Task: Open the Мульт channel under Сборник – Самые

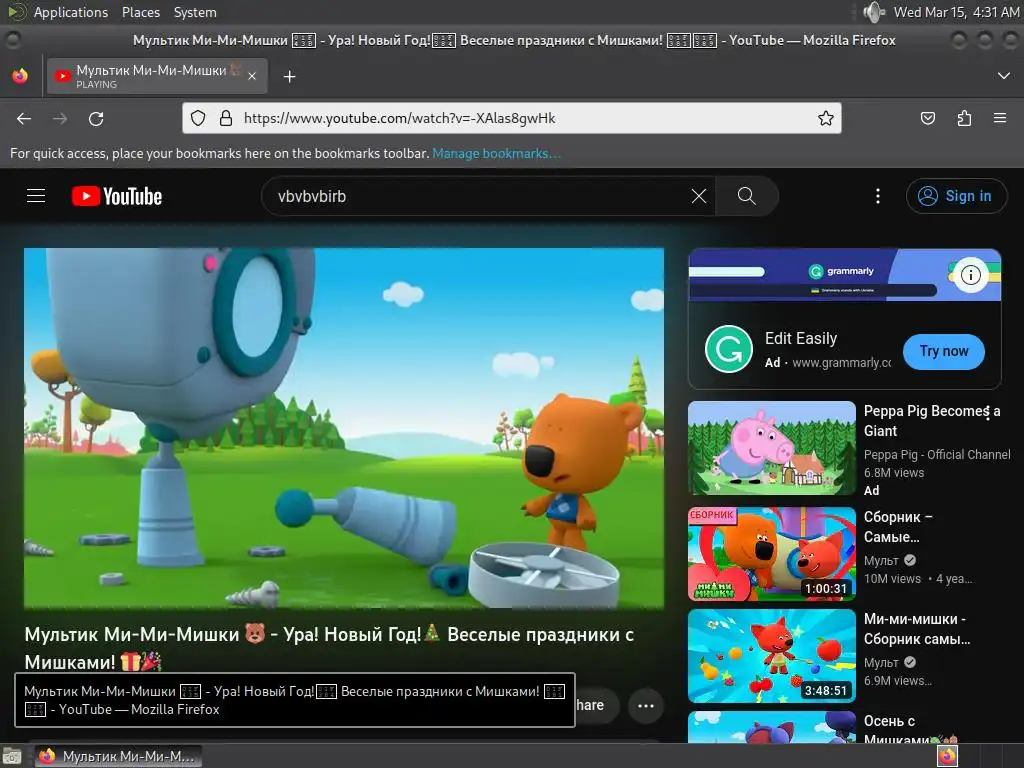Action: pyautogui.click(x=881, y=560)
